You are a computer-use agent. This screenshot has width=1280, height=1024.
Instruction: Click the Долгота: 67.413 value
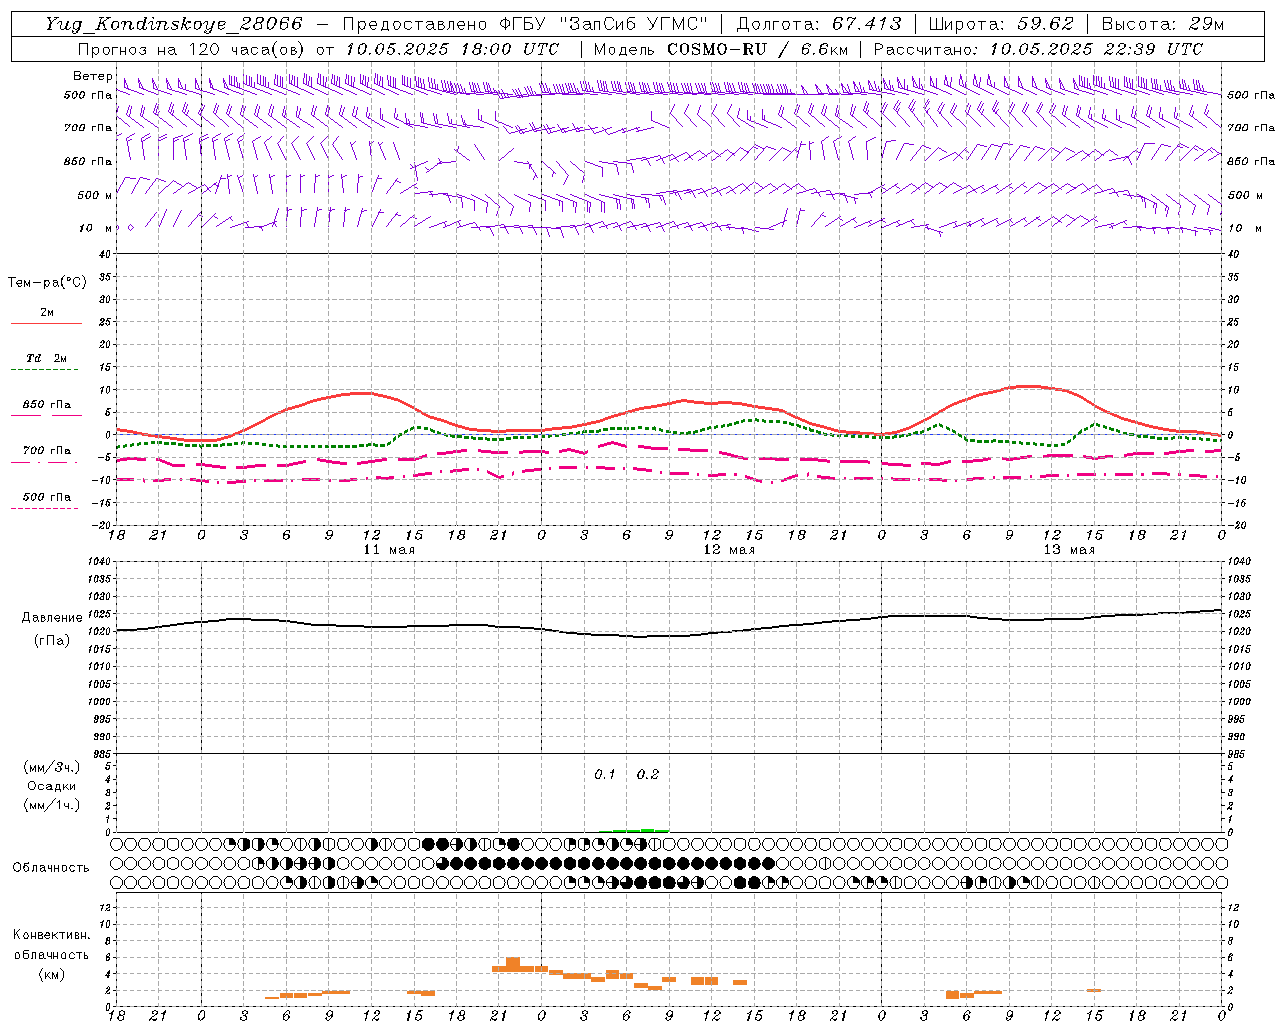pos(819,24)
